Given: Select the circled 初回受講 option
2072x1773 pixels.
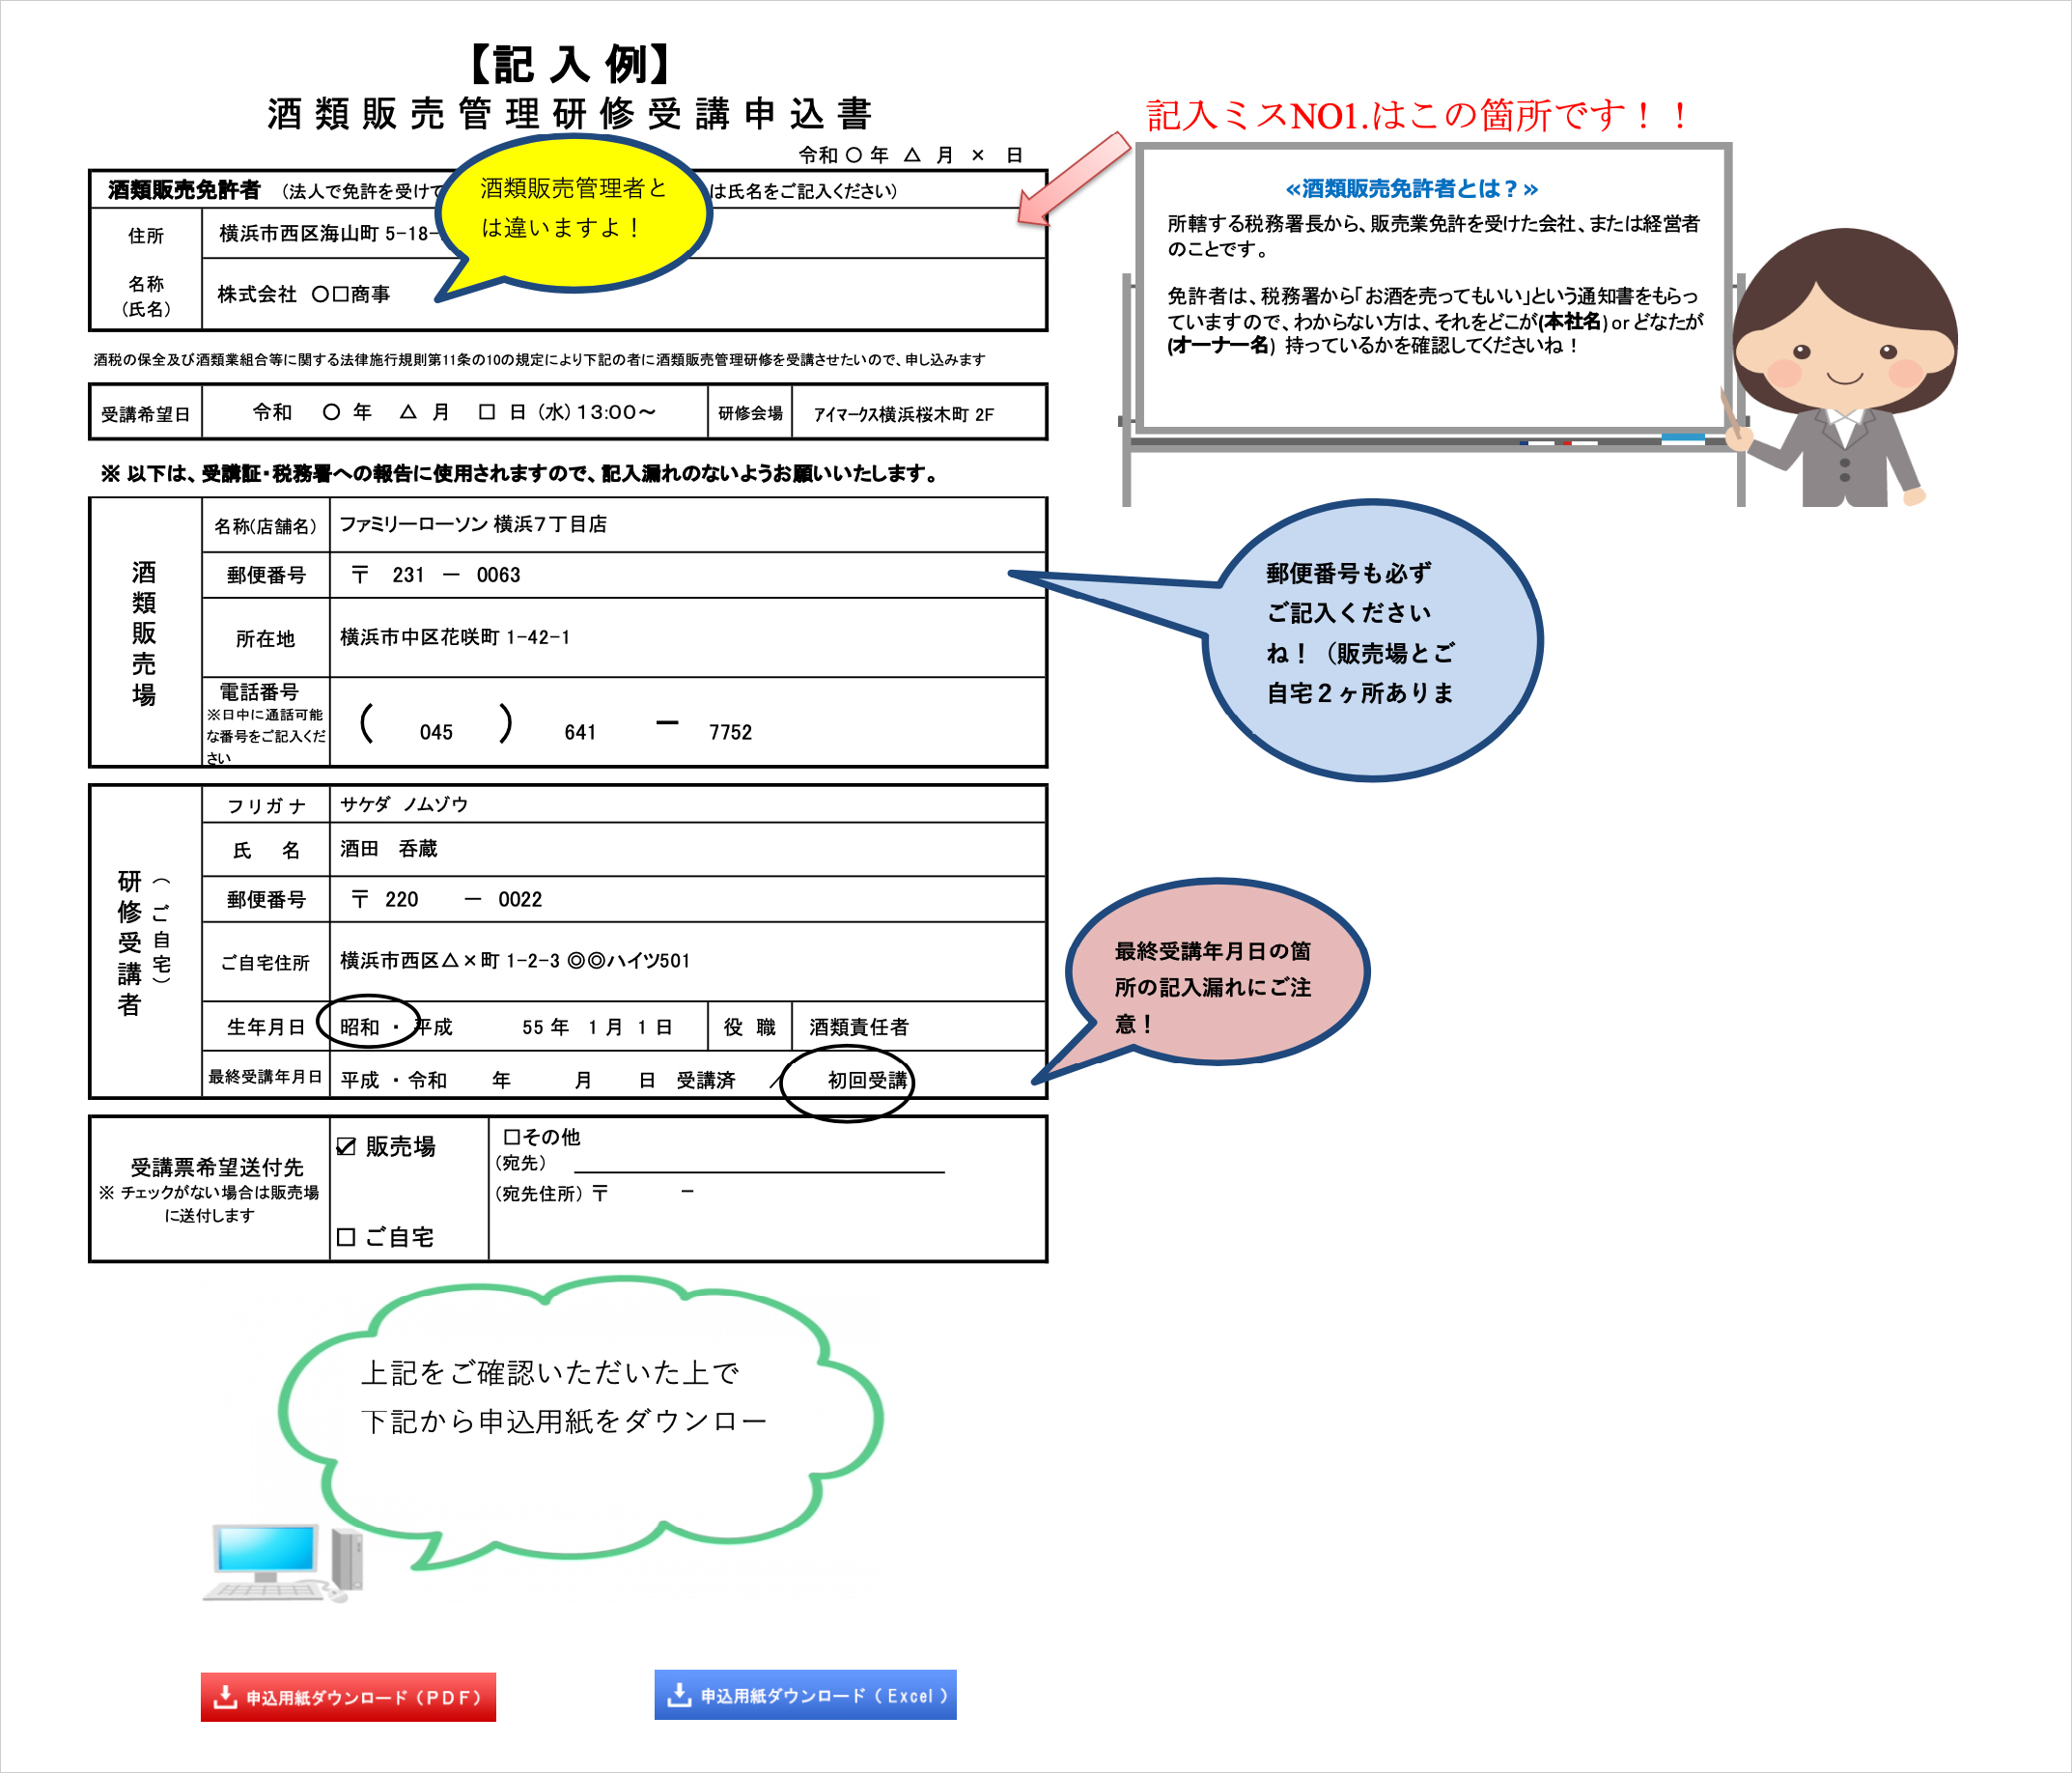Looking at the screenshot, I should pyautogui.click(x=866, y=1080).
